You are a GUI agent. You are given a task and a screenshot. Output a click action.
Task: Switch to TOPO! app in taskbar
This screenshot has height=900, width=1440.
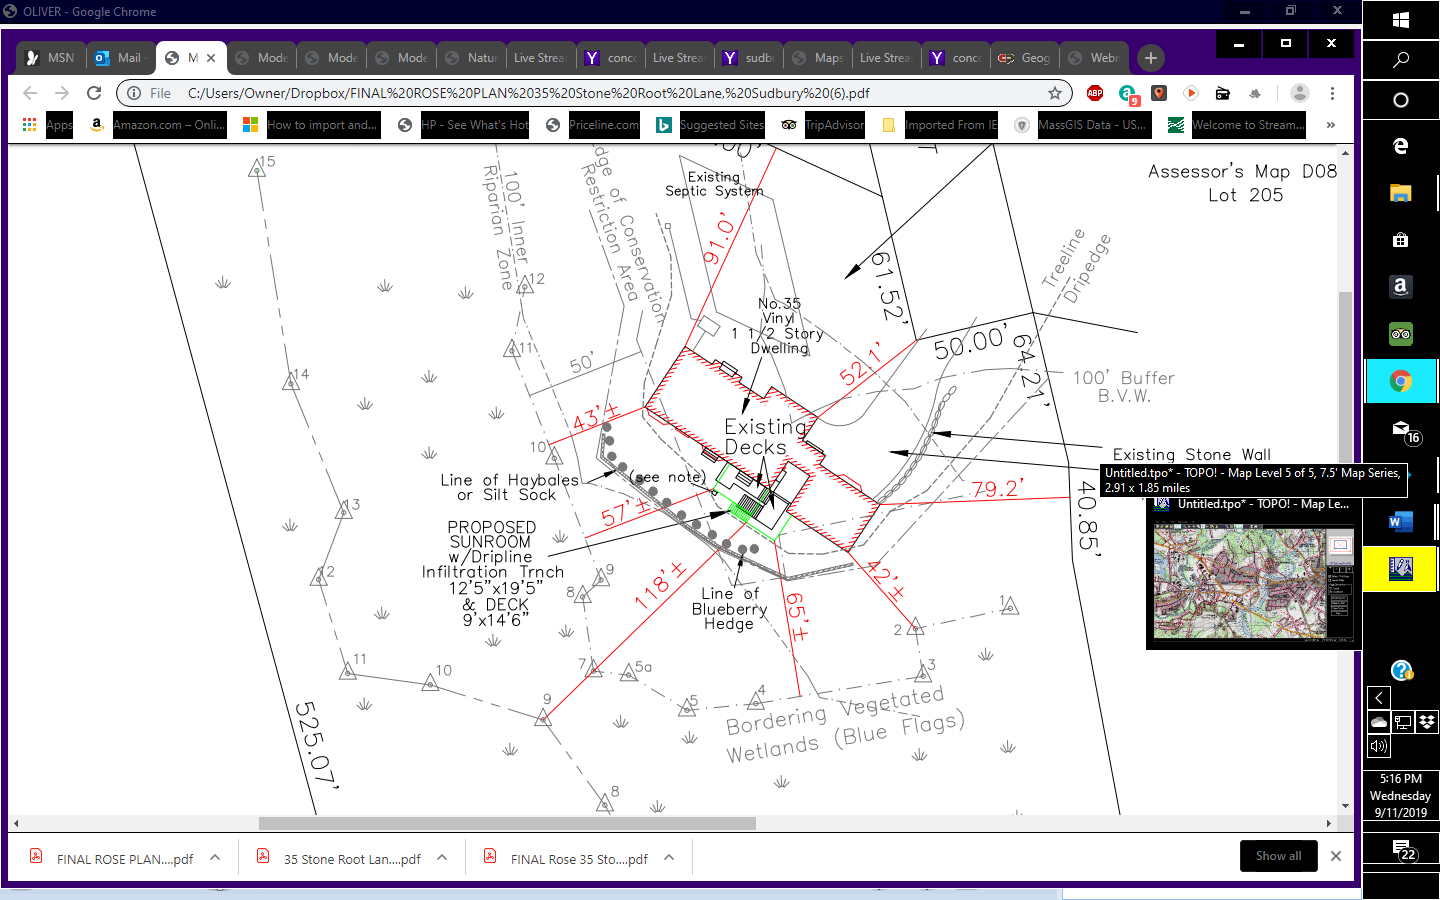pyautogui.click(x=1401, y=569)
